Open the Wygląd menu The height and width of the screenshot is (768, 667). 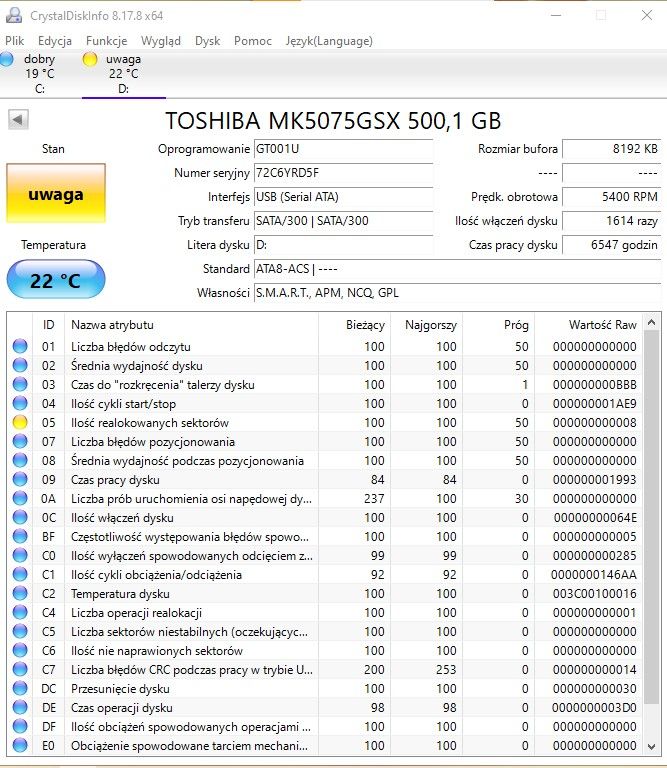click(161, 41)
